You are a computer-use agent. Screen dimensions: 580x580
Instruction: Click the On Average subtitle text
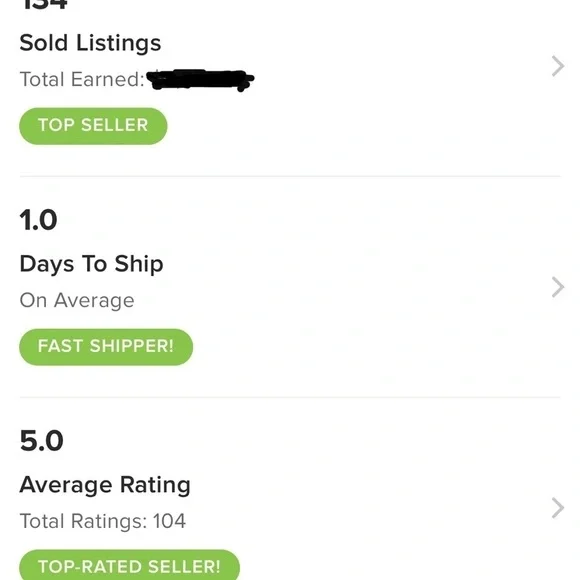coord(77,300)
